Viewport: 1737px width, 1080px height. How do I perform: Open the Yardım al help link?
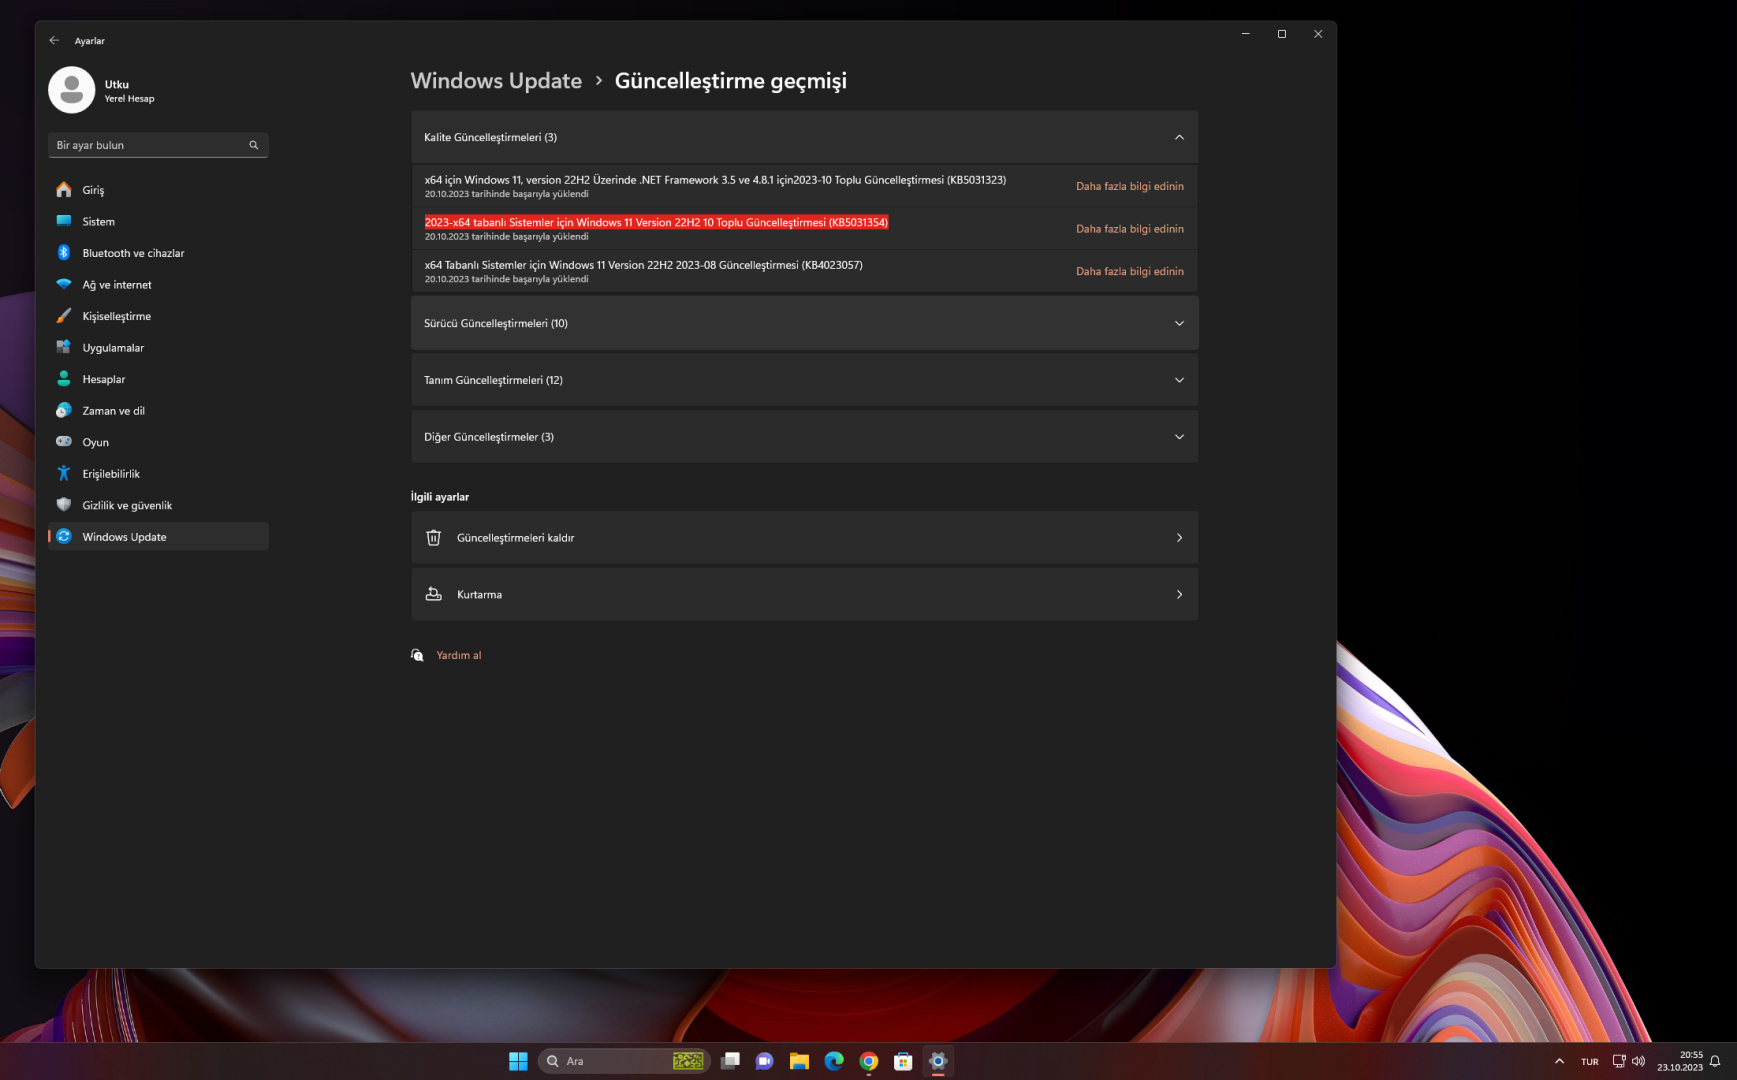pyautogui.click(x=459, y=655)
